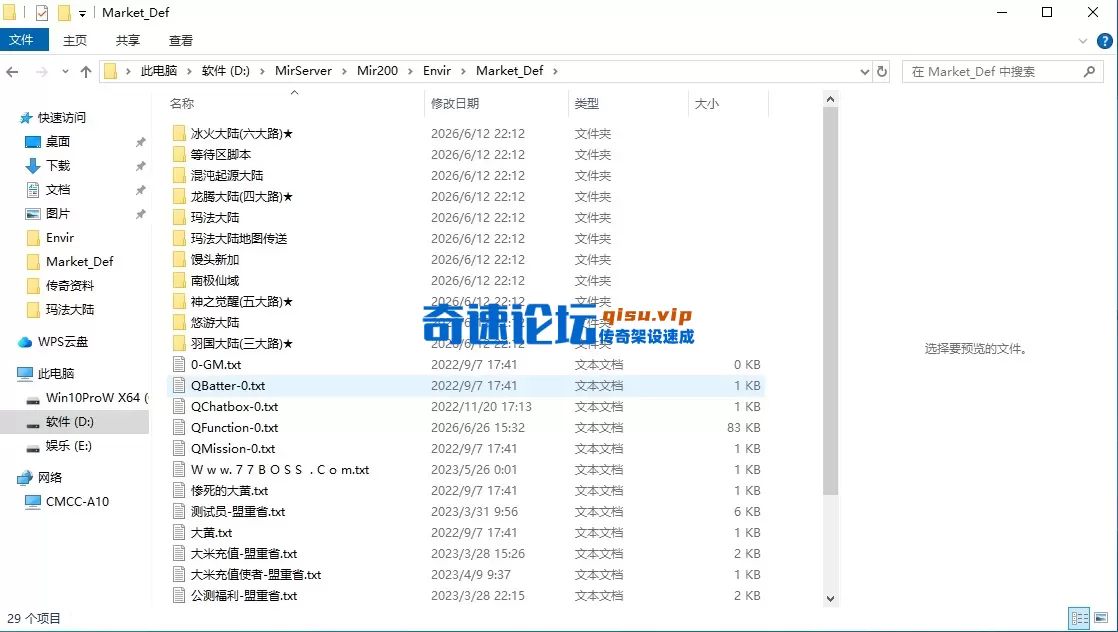
Task: Select the 测试员-盟重省.txt file icon
Action: click(179, 511)
